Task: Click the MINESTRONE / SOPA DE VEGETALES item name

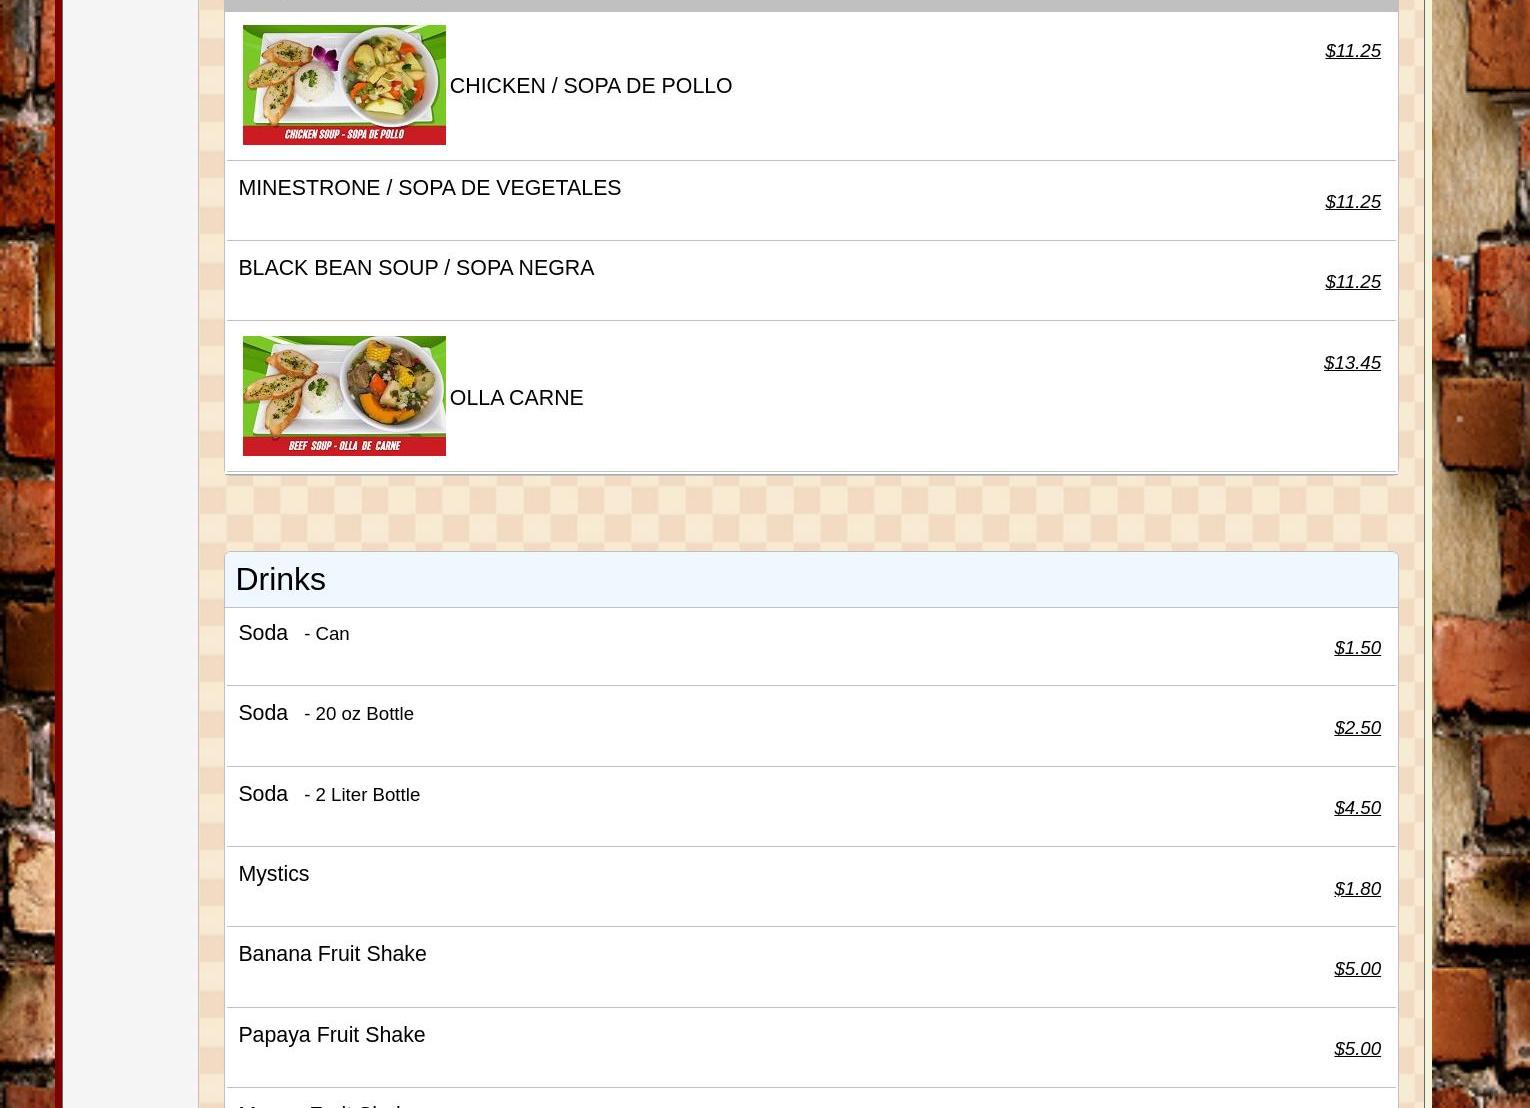Action: pyautogui.click(x=429, y=188)
